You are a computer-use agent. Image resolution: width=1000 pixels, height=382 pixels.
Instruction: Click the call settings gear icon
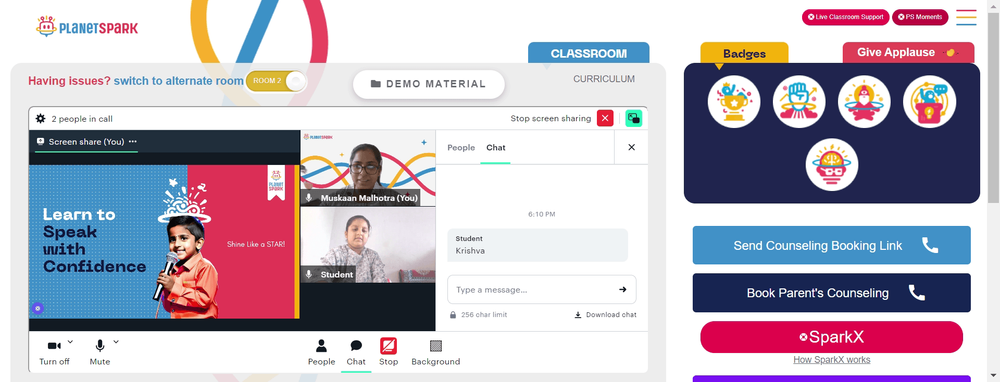(41, 119)
